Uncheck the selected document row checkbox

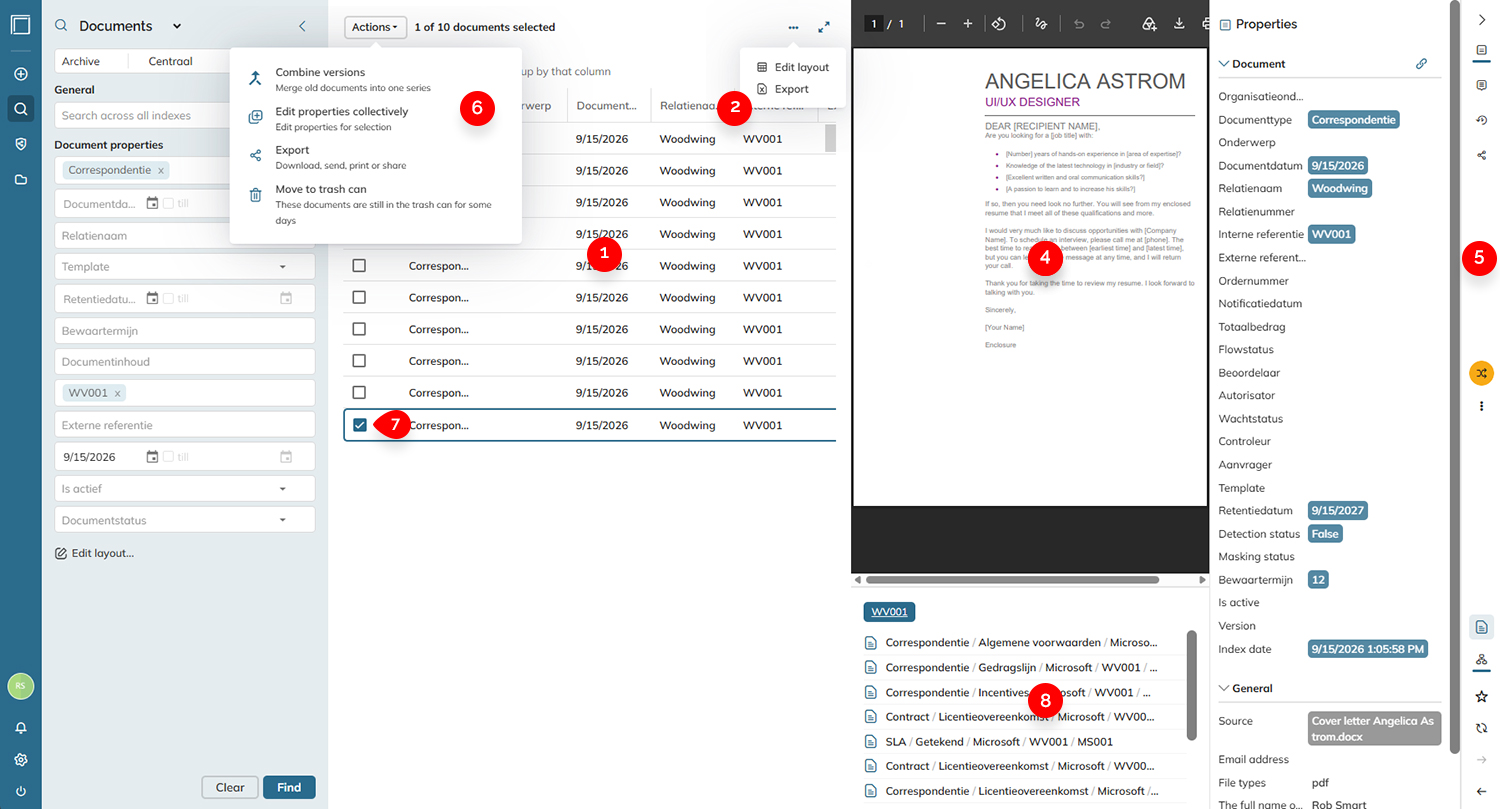359,425
